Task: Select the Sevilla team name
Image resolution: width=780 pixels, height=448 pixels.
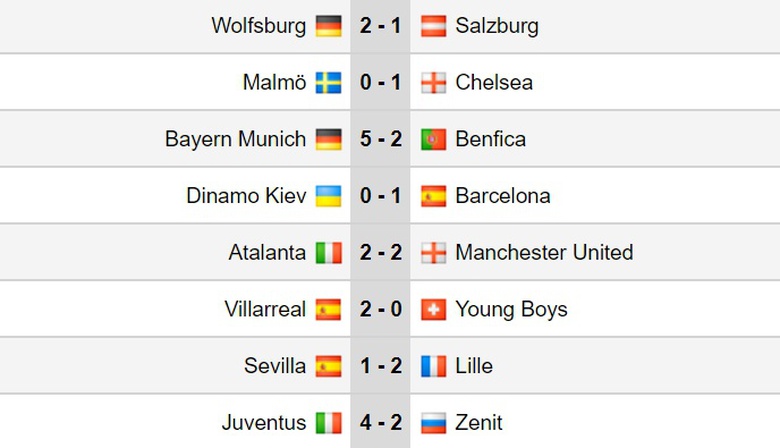Action: coord(275,366)
